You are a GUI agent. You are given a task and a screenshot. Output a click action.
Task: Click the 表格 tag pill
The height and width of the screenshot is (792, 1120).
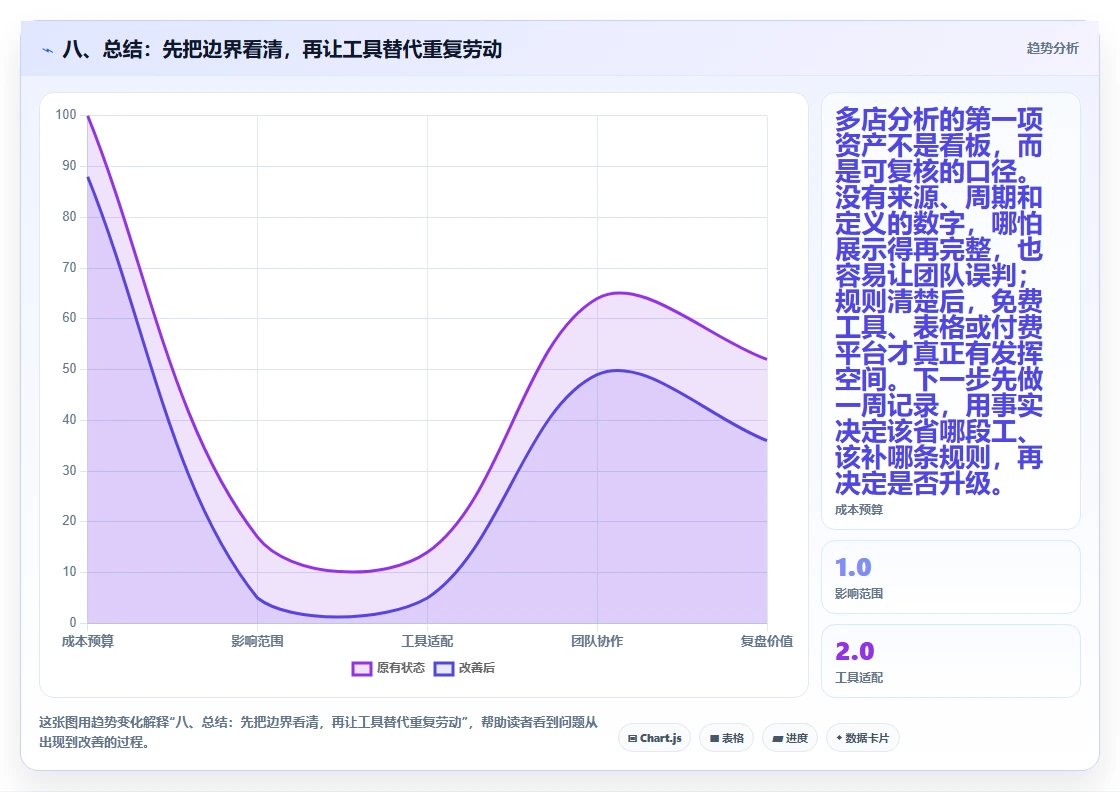click(726, 738)
